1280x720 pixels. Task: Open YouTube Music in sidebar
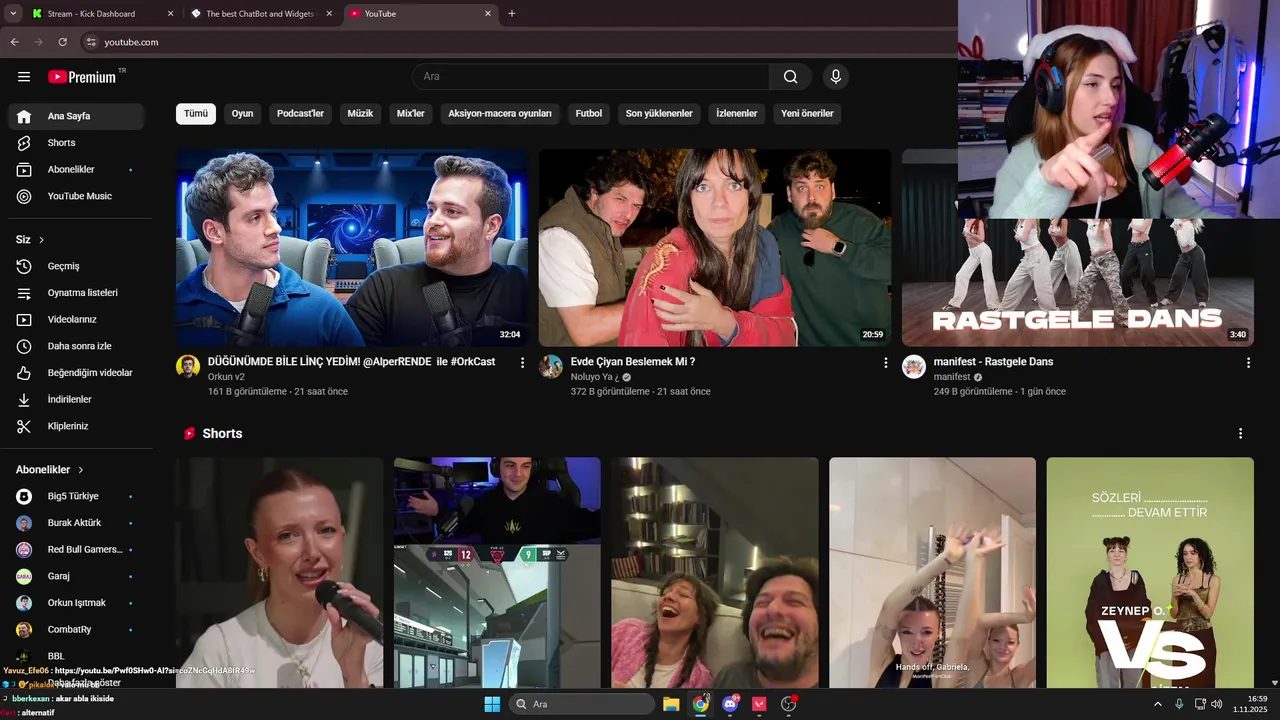tap(76, 196)
